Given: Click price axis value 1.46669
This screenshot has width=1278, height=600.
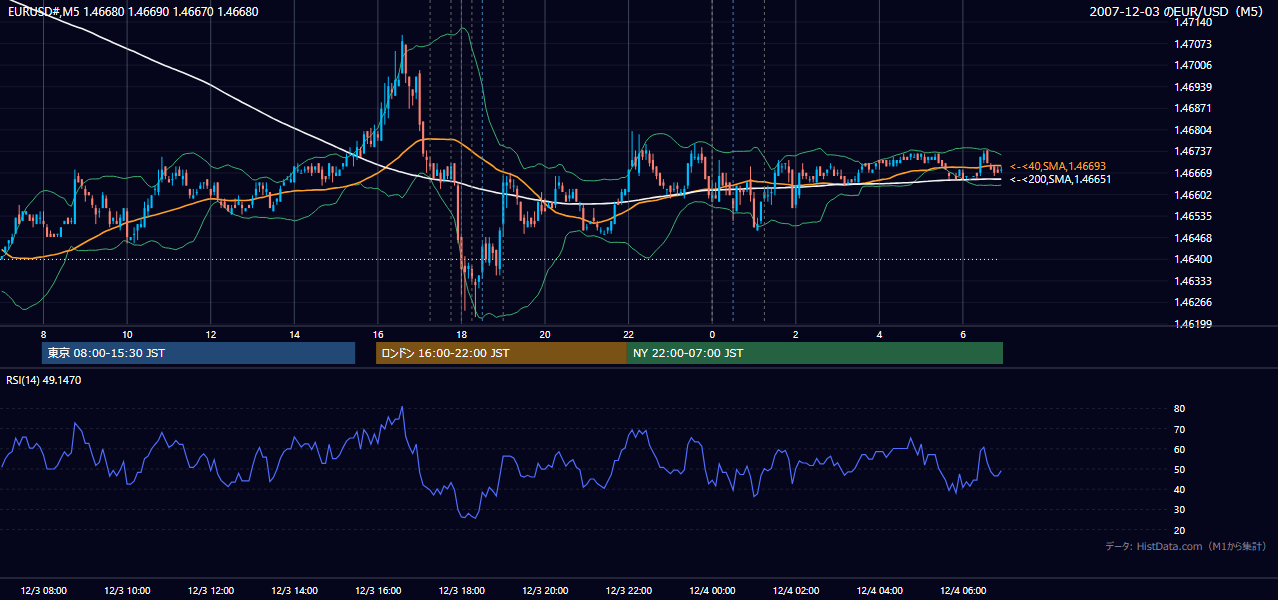Looking at the screenshot, I should coord(1193,173).
